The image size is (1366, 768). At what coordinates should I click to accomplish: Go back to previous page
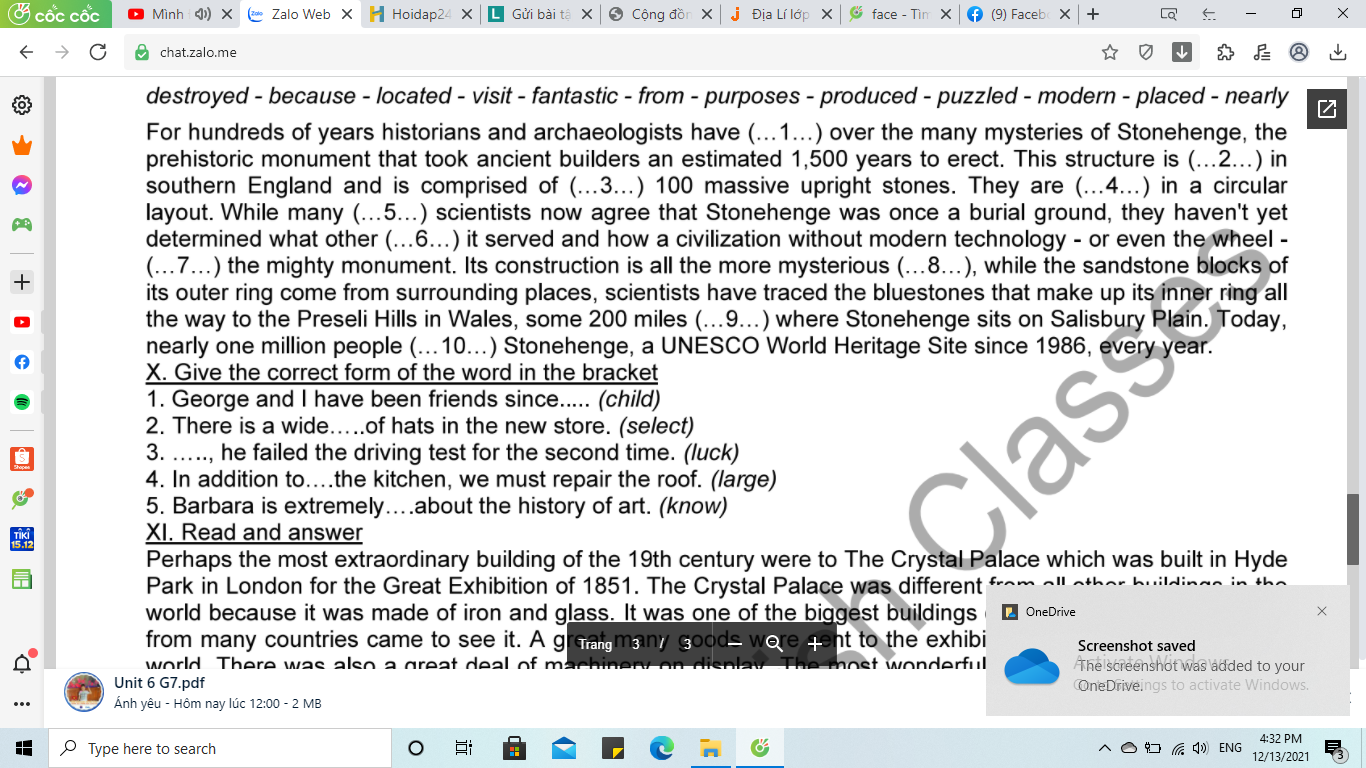26,52
